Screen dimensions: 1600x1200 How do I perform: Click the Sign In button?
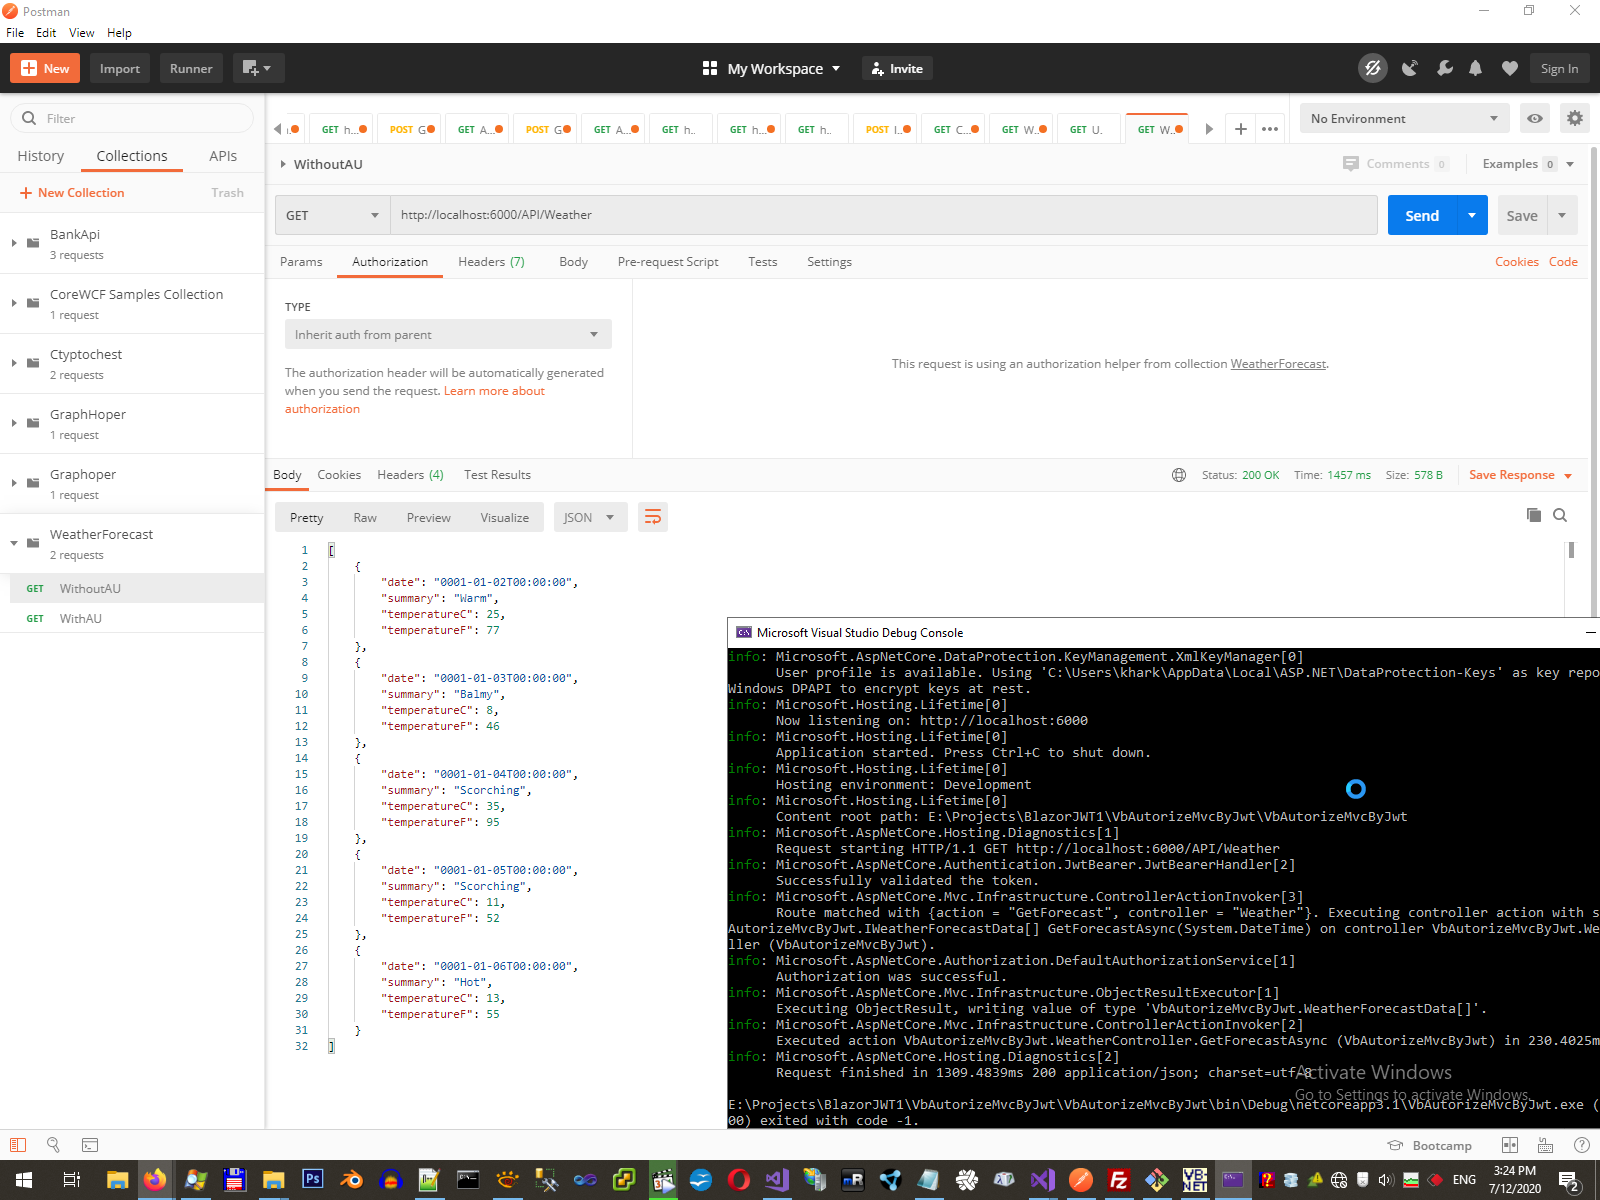[x=1559, y=68]
